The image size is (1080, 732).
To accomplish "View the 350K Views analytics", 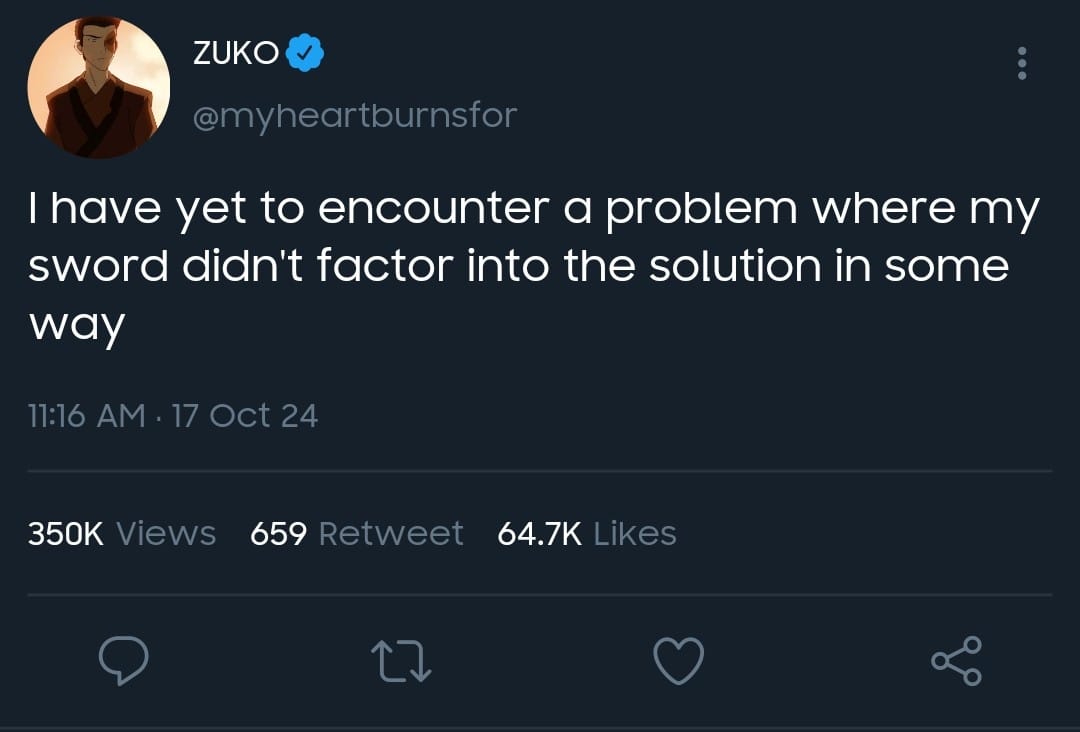I will pos(122,533).
